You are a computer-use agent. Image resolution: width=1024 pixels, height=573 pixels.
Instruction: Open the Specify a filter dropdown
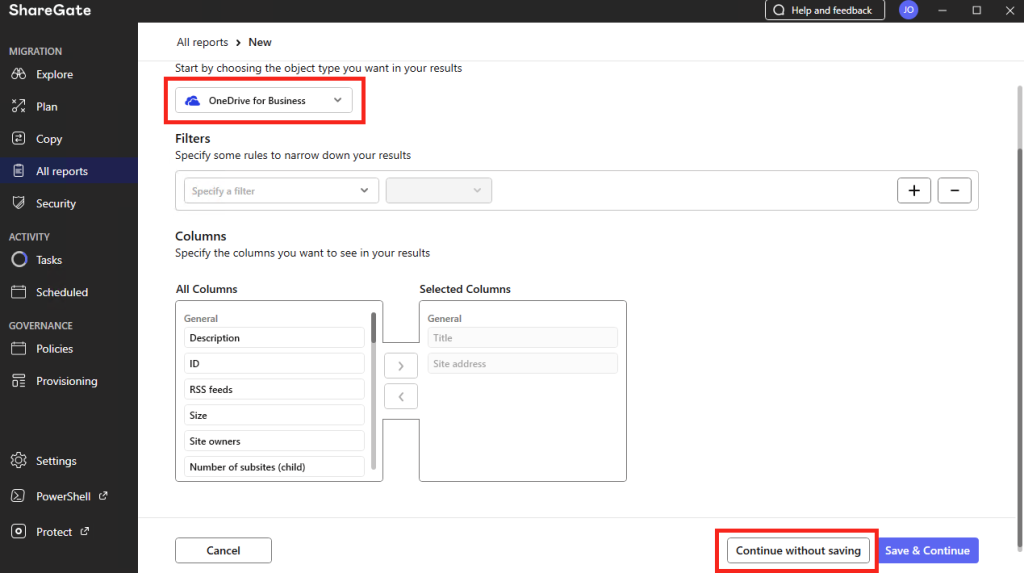pyautogui.click(x=281, y=191)
